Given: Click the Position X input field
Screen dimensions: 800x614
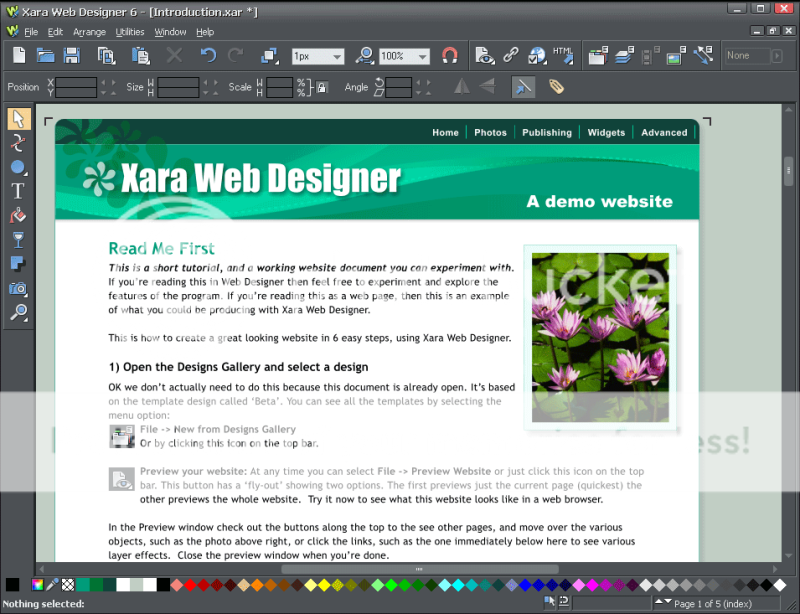Looking at the screenshot, I should (76, 82).
